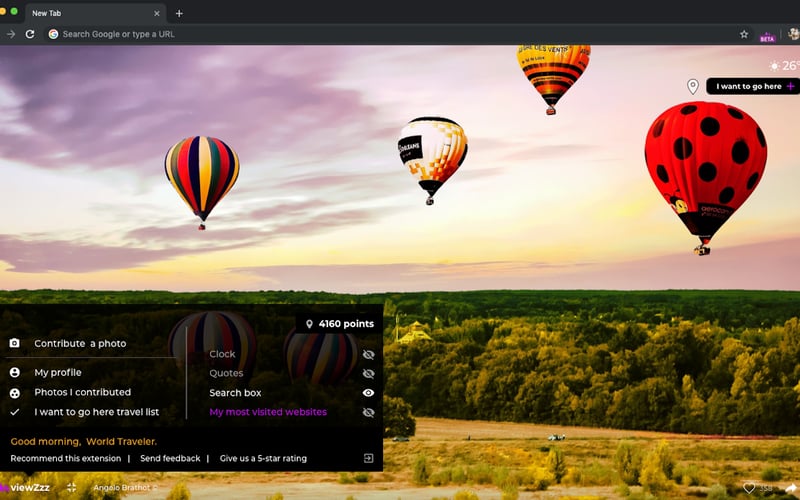Open Contribute a photo
Image resolution: width=800 pixels, height=500 pixels.
[80, 343]
